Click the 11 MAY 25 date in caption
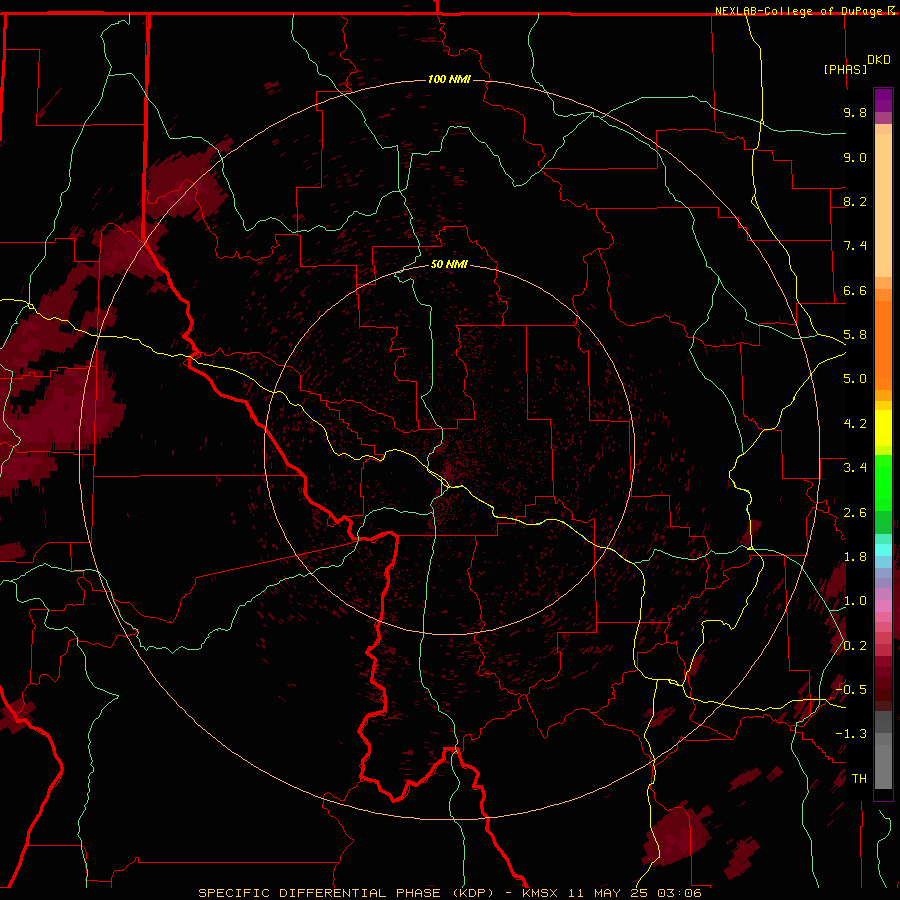The width and height of the screenshot is (900, 900). pos(610,893)
